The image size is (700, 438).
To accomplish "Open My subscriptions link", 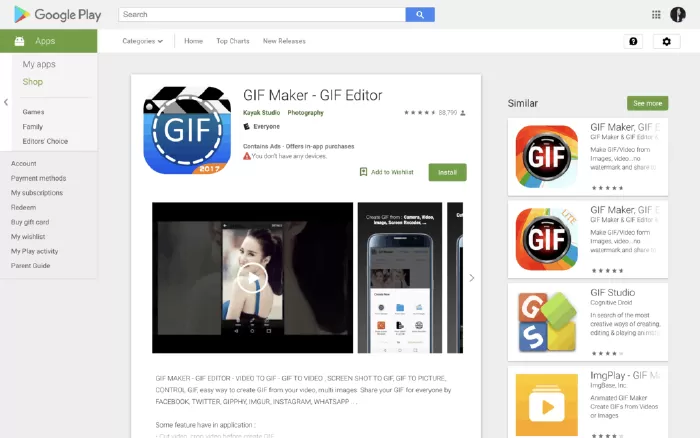I will [37, 193].
